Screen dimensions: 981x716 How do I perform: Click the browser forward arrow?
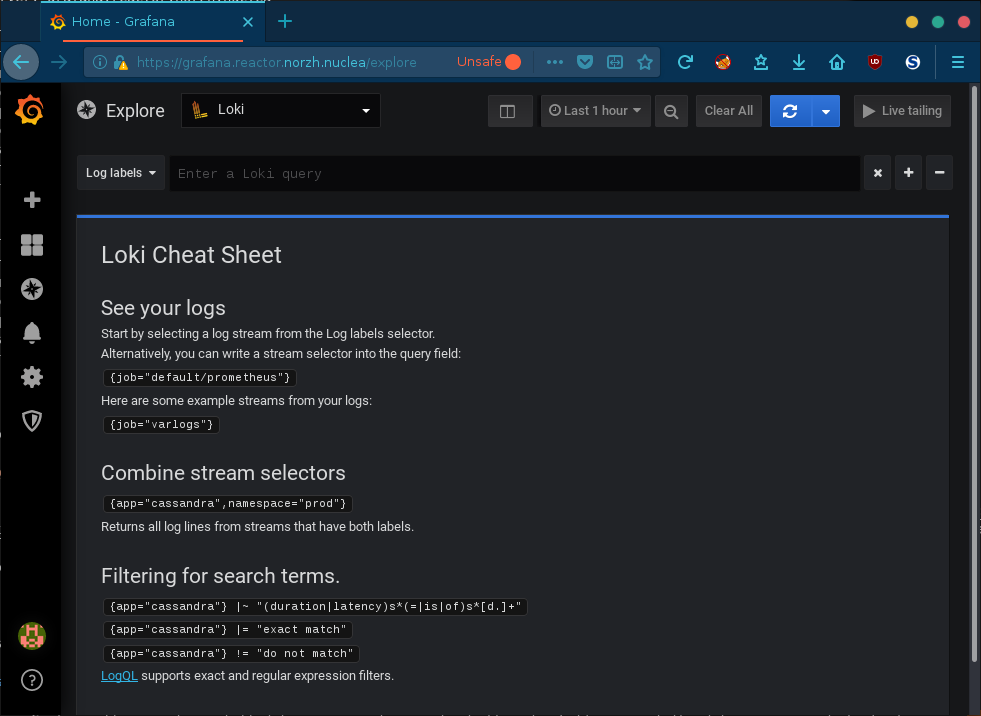[59, 62]
